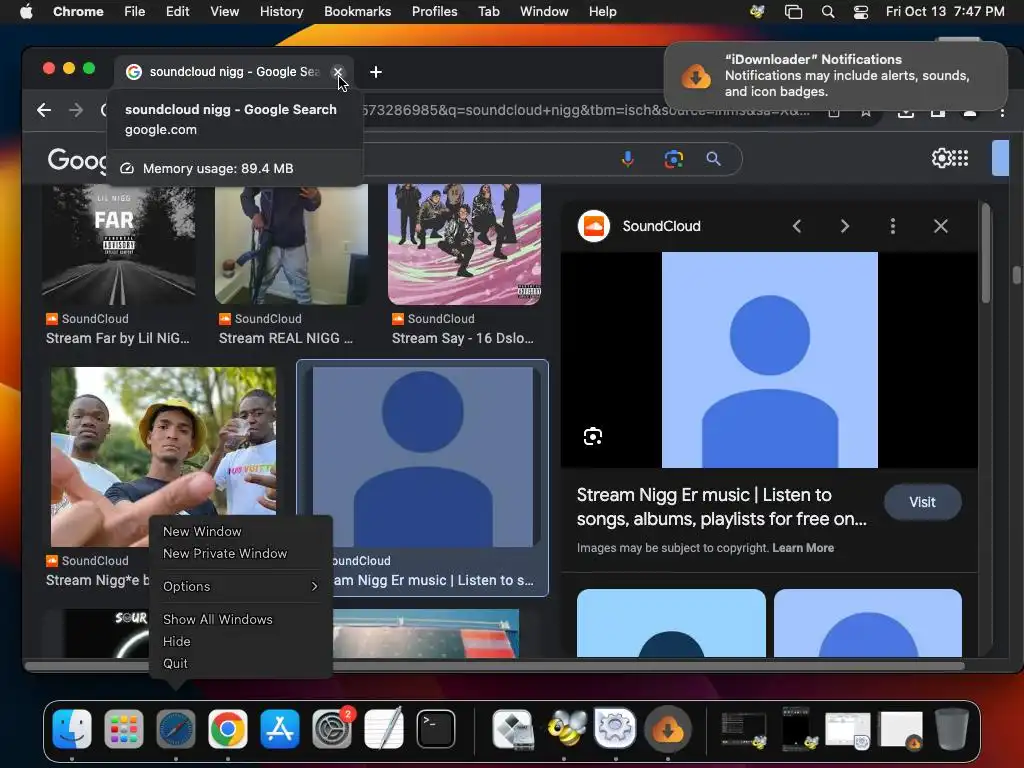Open the Apple menu
Screen dimensions: 1024x768
point(26,12)
